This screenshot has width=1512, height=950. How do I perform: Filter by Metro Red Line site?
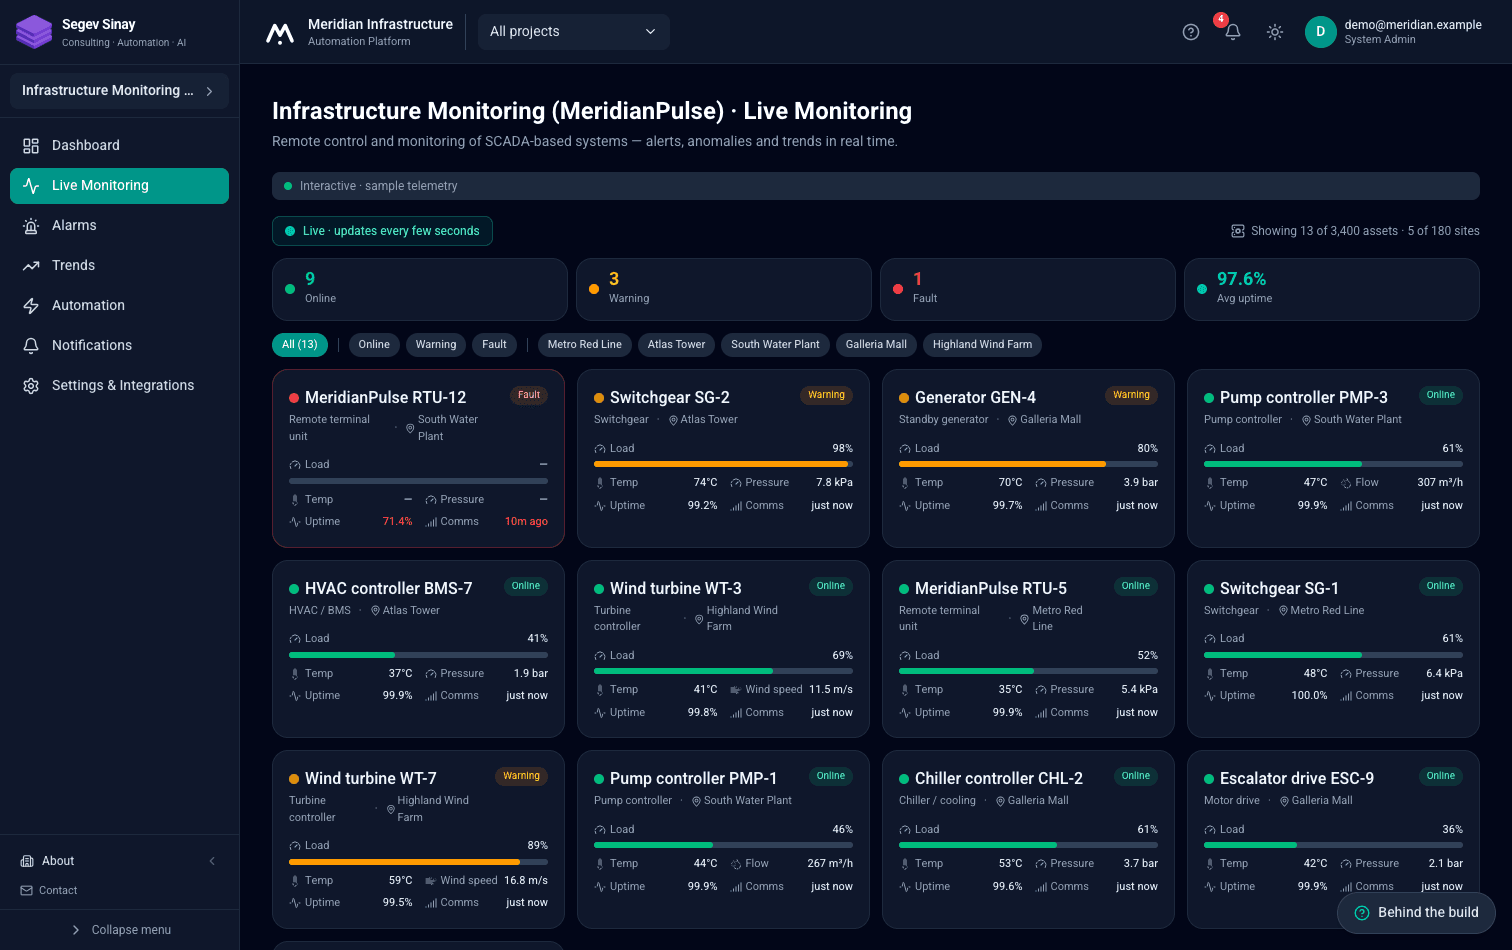point(585,345)
